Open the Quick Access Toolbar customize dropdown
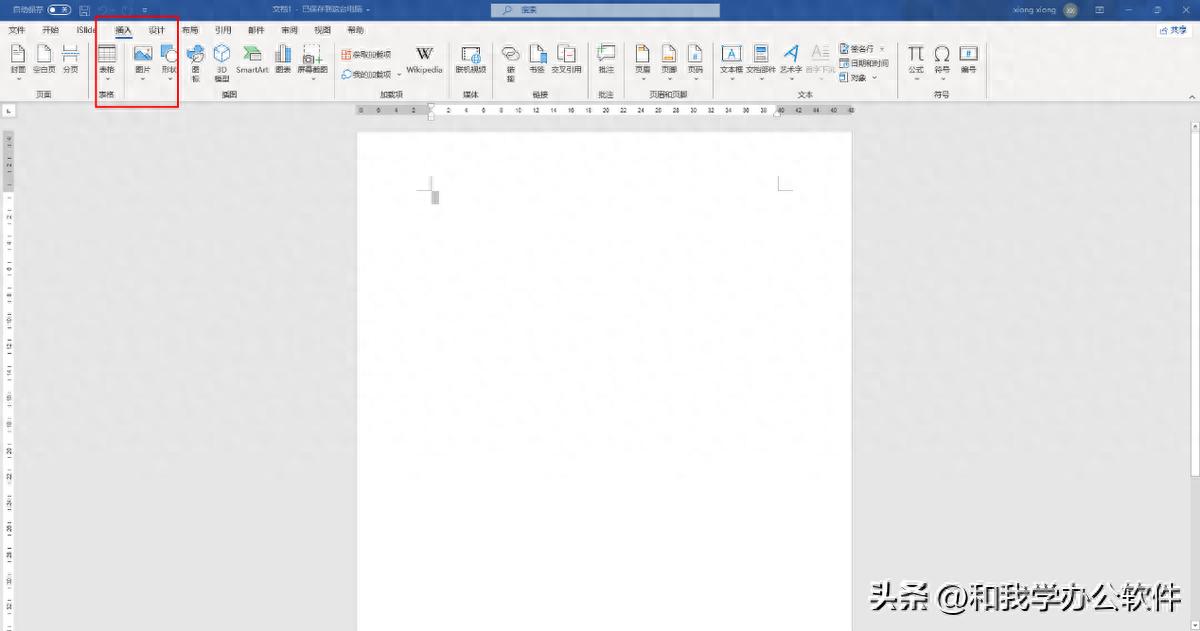This screenshot has height=631, width=1200. coord(145,9)
